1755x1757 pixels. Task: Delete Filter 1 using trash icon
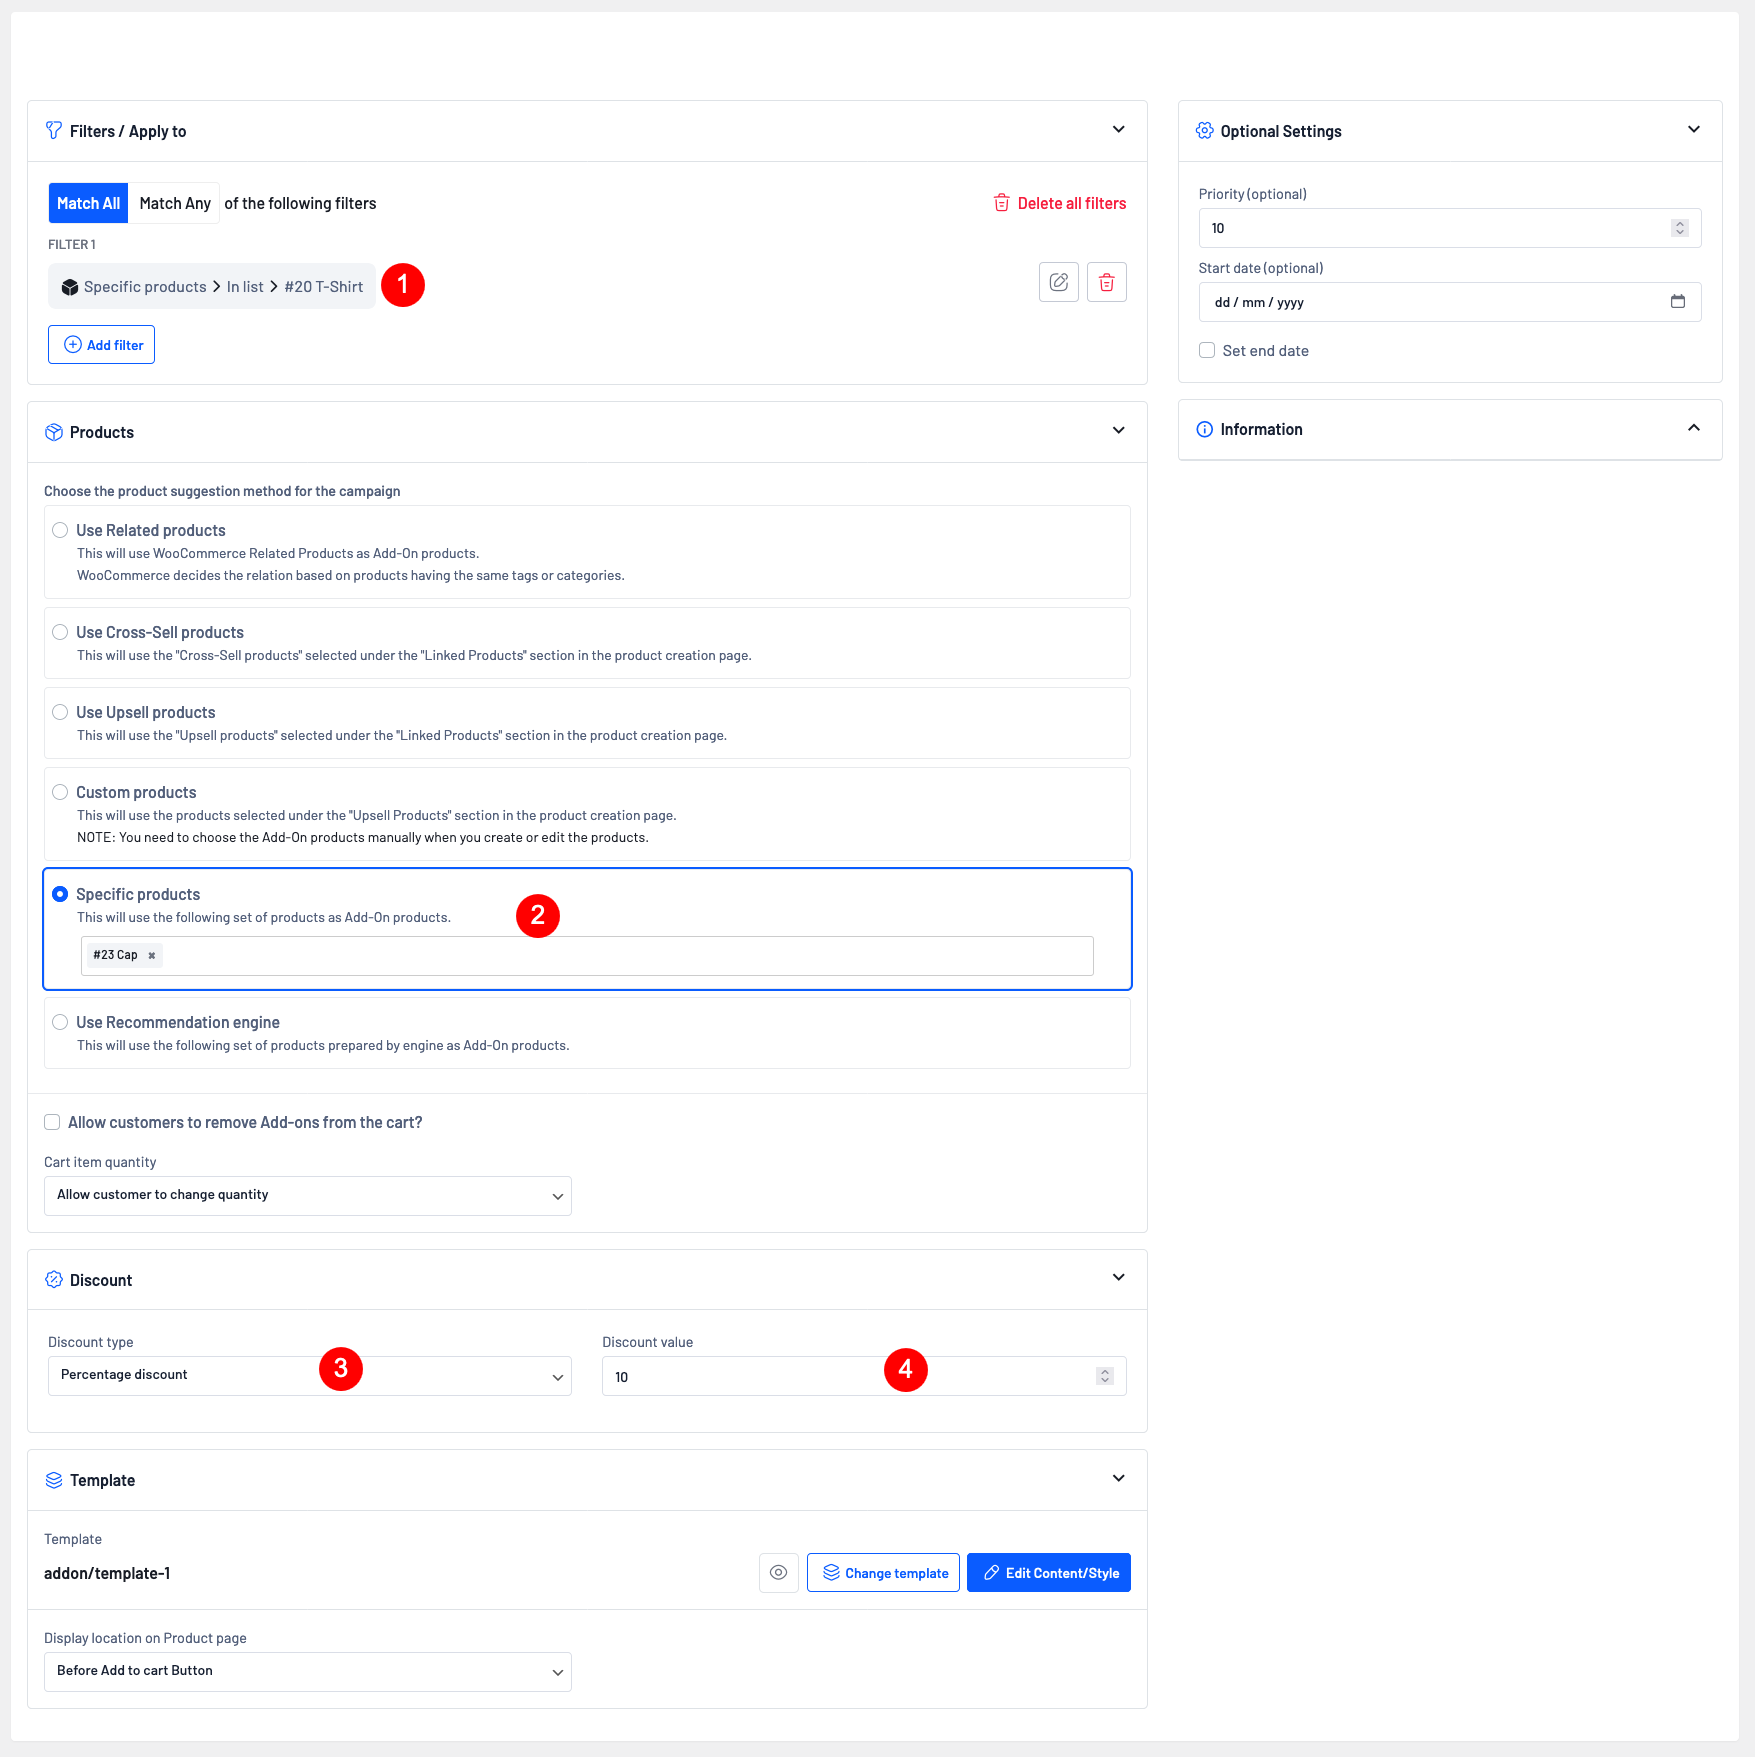tap(1106, 283)
